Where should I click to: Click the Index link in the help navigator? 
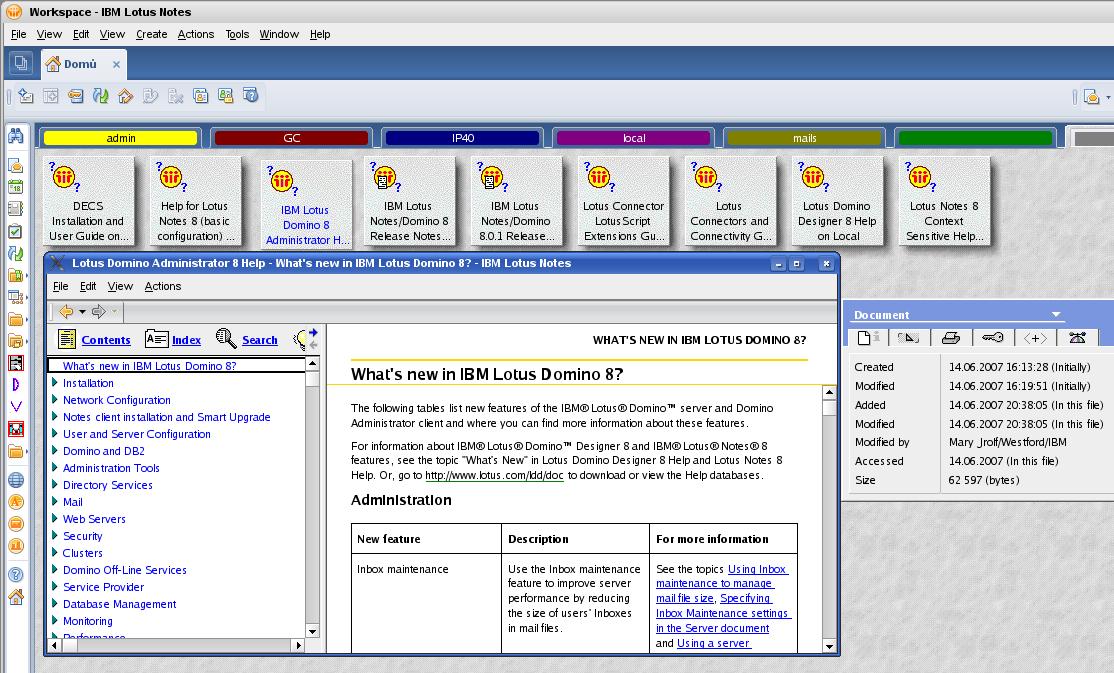(186, 340)
